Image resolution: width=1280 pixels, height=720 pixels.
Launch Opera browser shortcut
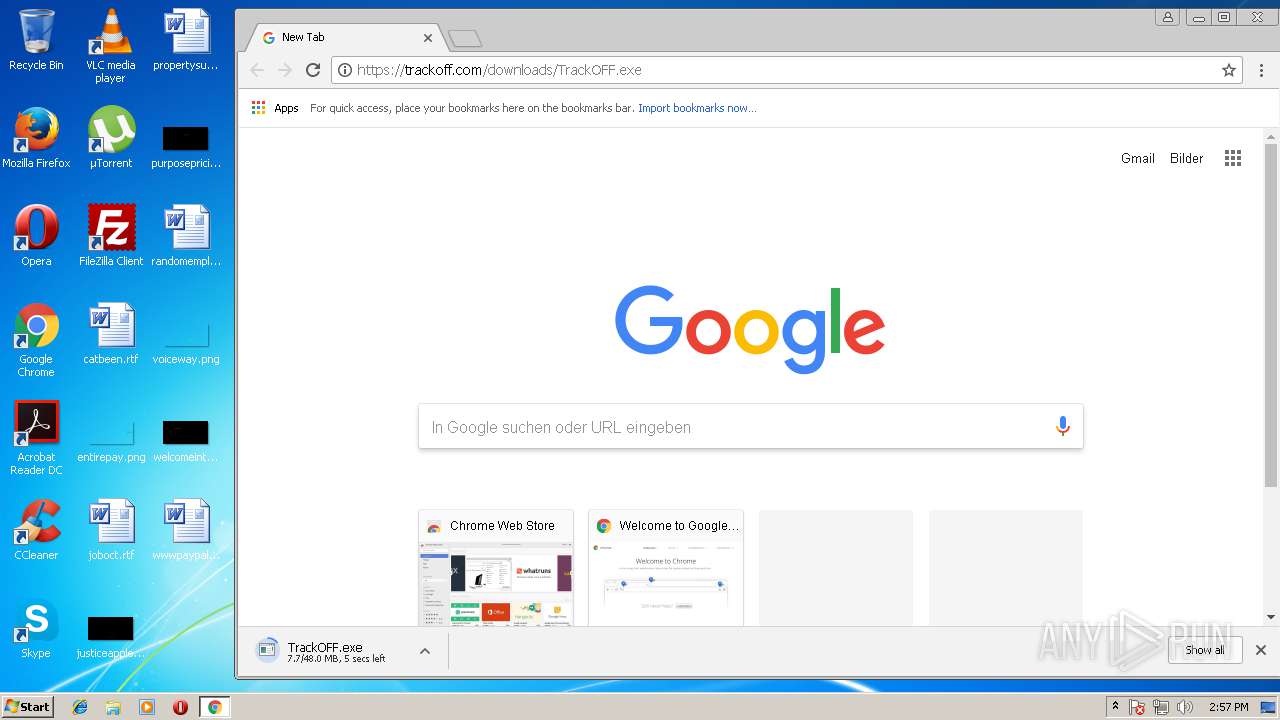(36, 236)
